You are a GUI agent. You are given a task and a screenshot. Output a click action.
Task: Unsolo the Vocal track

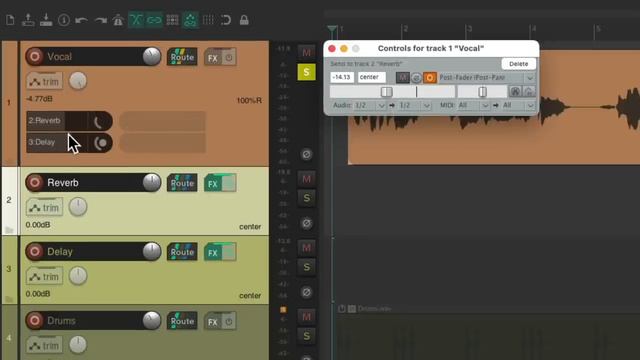[x=307, y=72]
